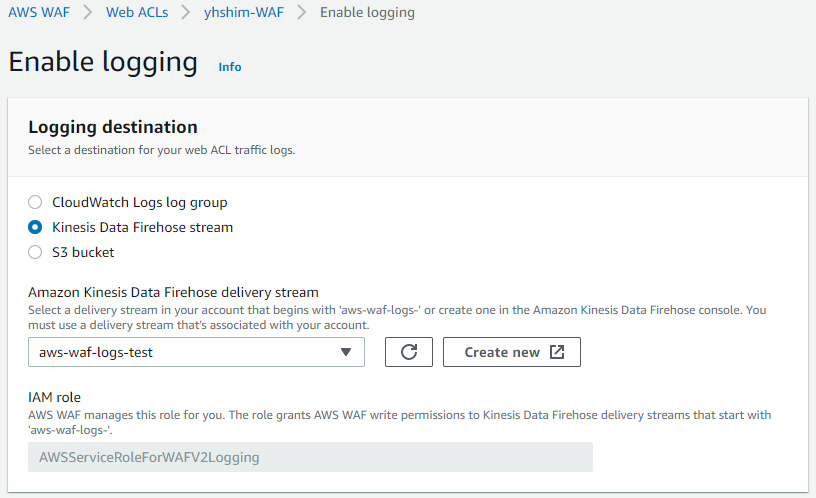
Task: Choose the S3 bucket radio option
Action: tap(35, 252)
